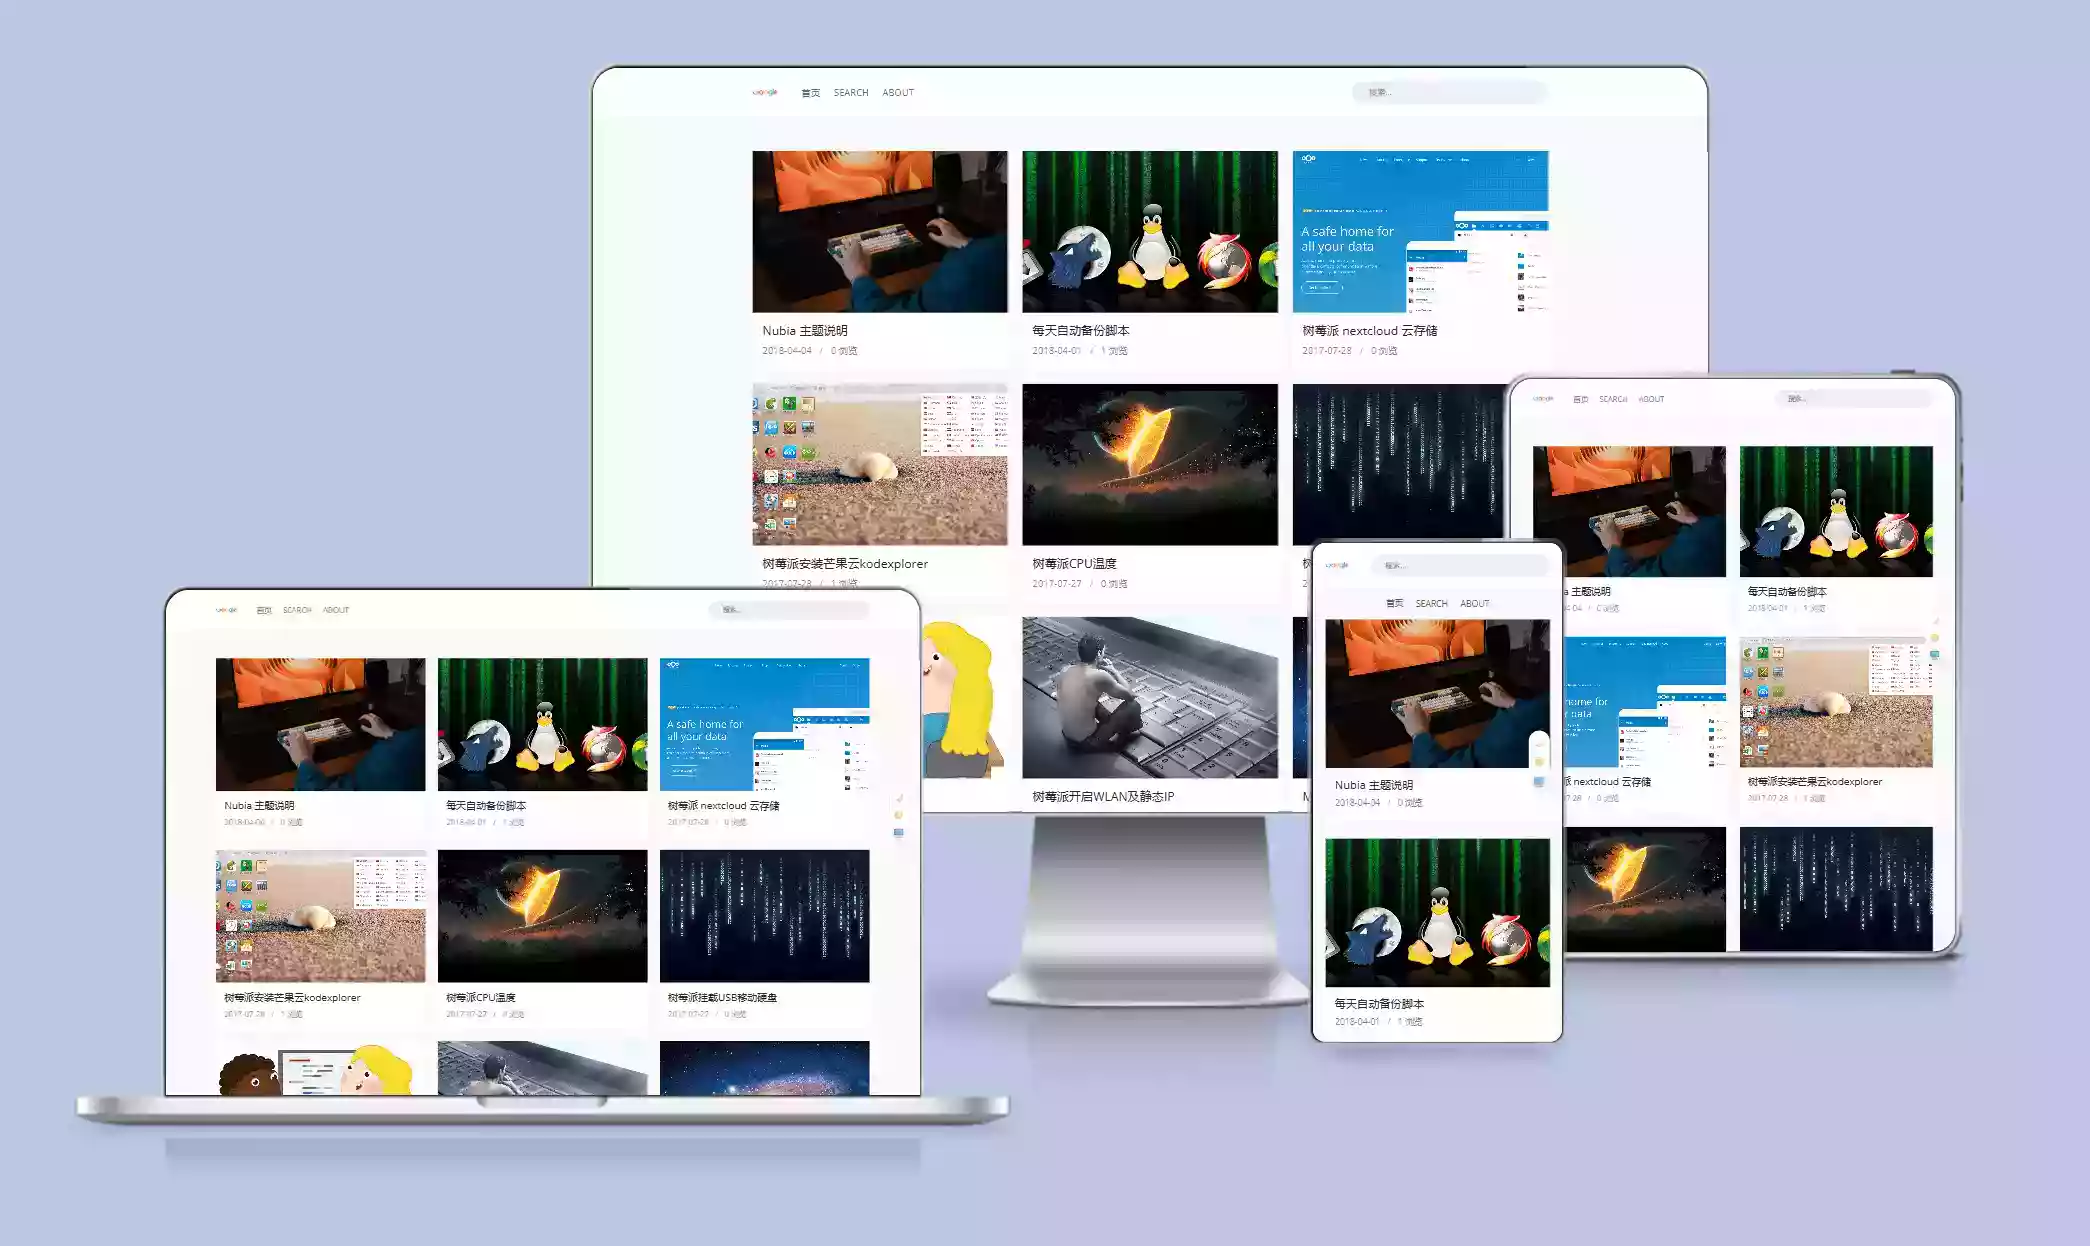Open the Nubia 主题说明 post title on the monitor

click(x=805, y=331)
